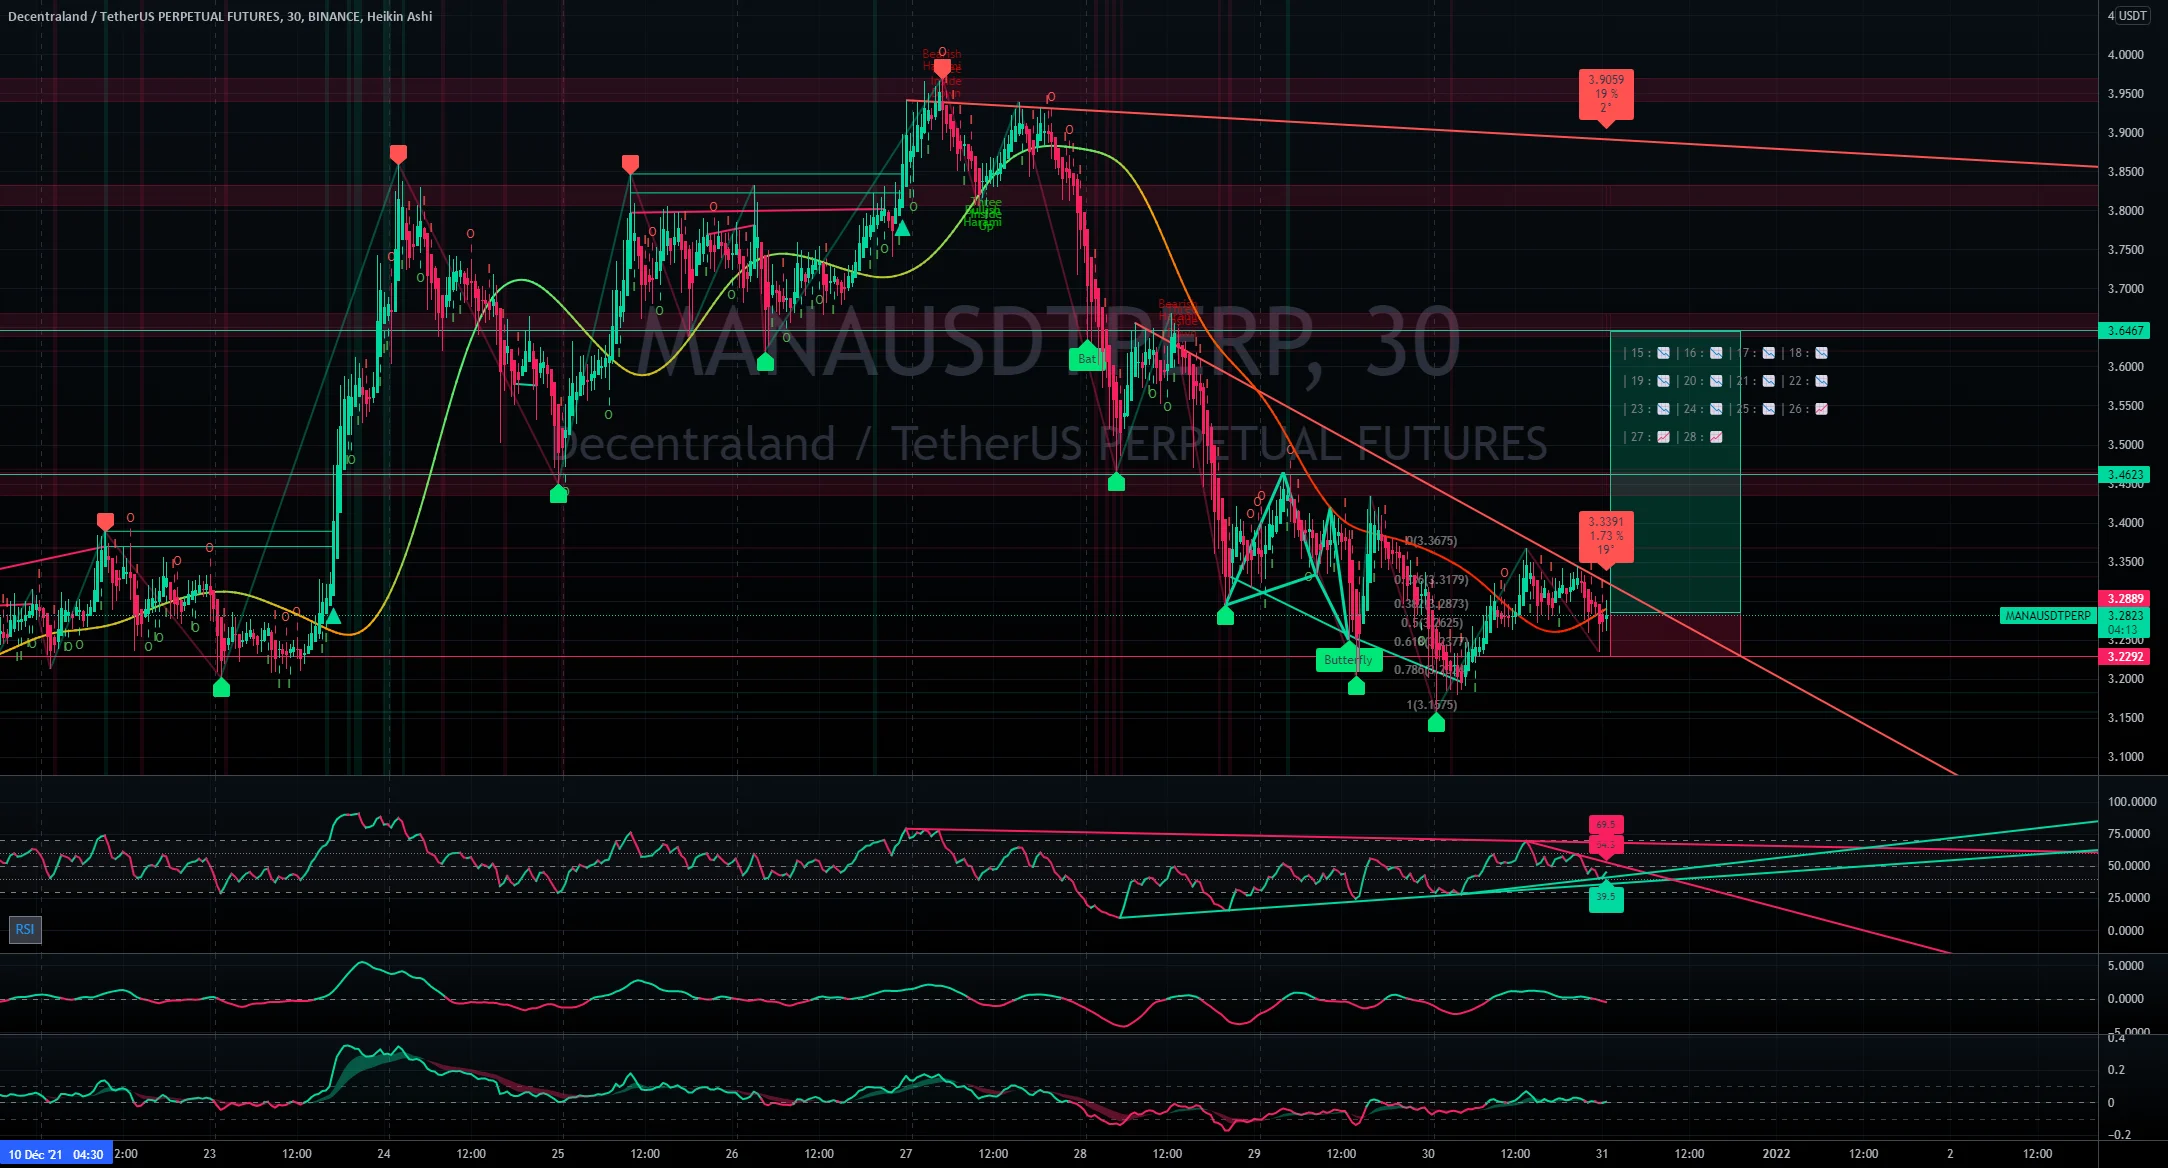2168x1168 pixels.
Task: Click the uptrend chart icon next to 28
Action: click(x=1716, y=437)
